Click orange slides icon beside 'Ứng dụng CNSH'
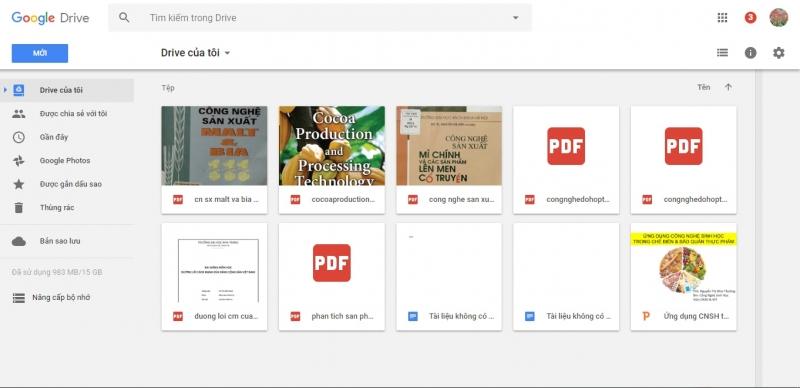 [646, 317]
